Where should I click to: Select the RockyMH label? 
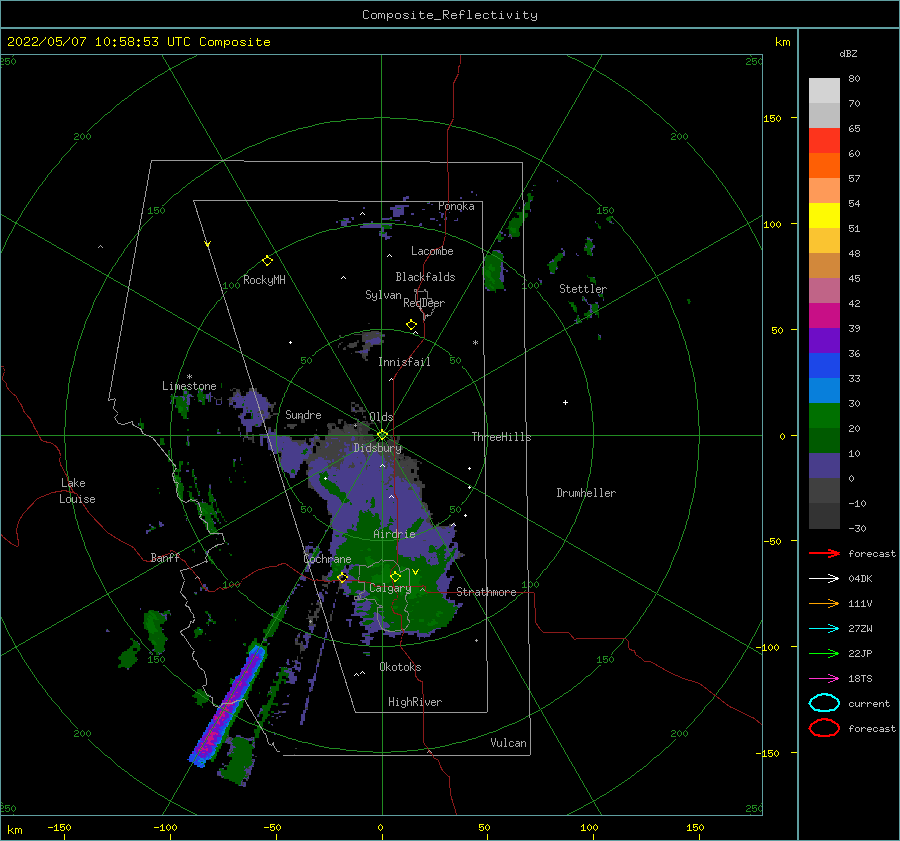pyautogui.click(x=264, y=280)
